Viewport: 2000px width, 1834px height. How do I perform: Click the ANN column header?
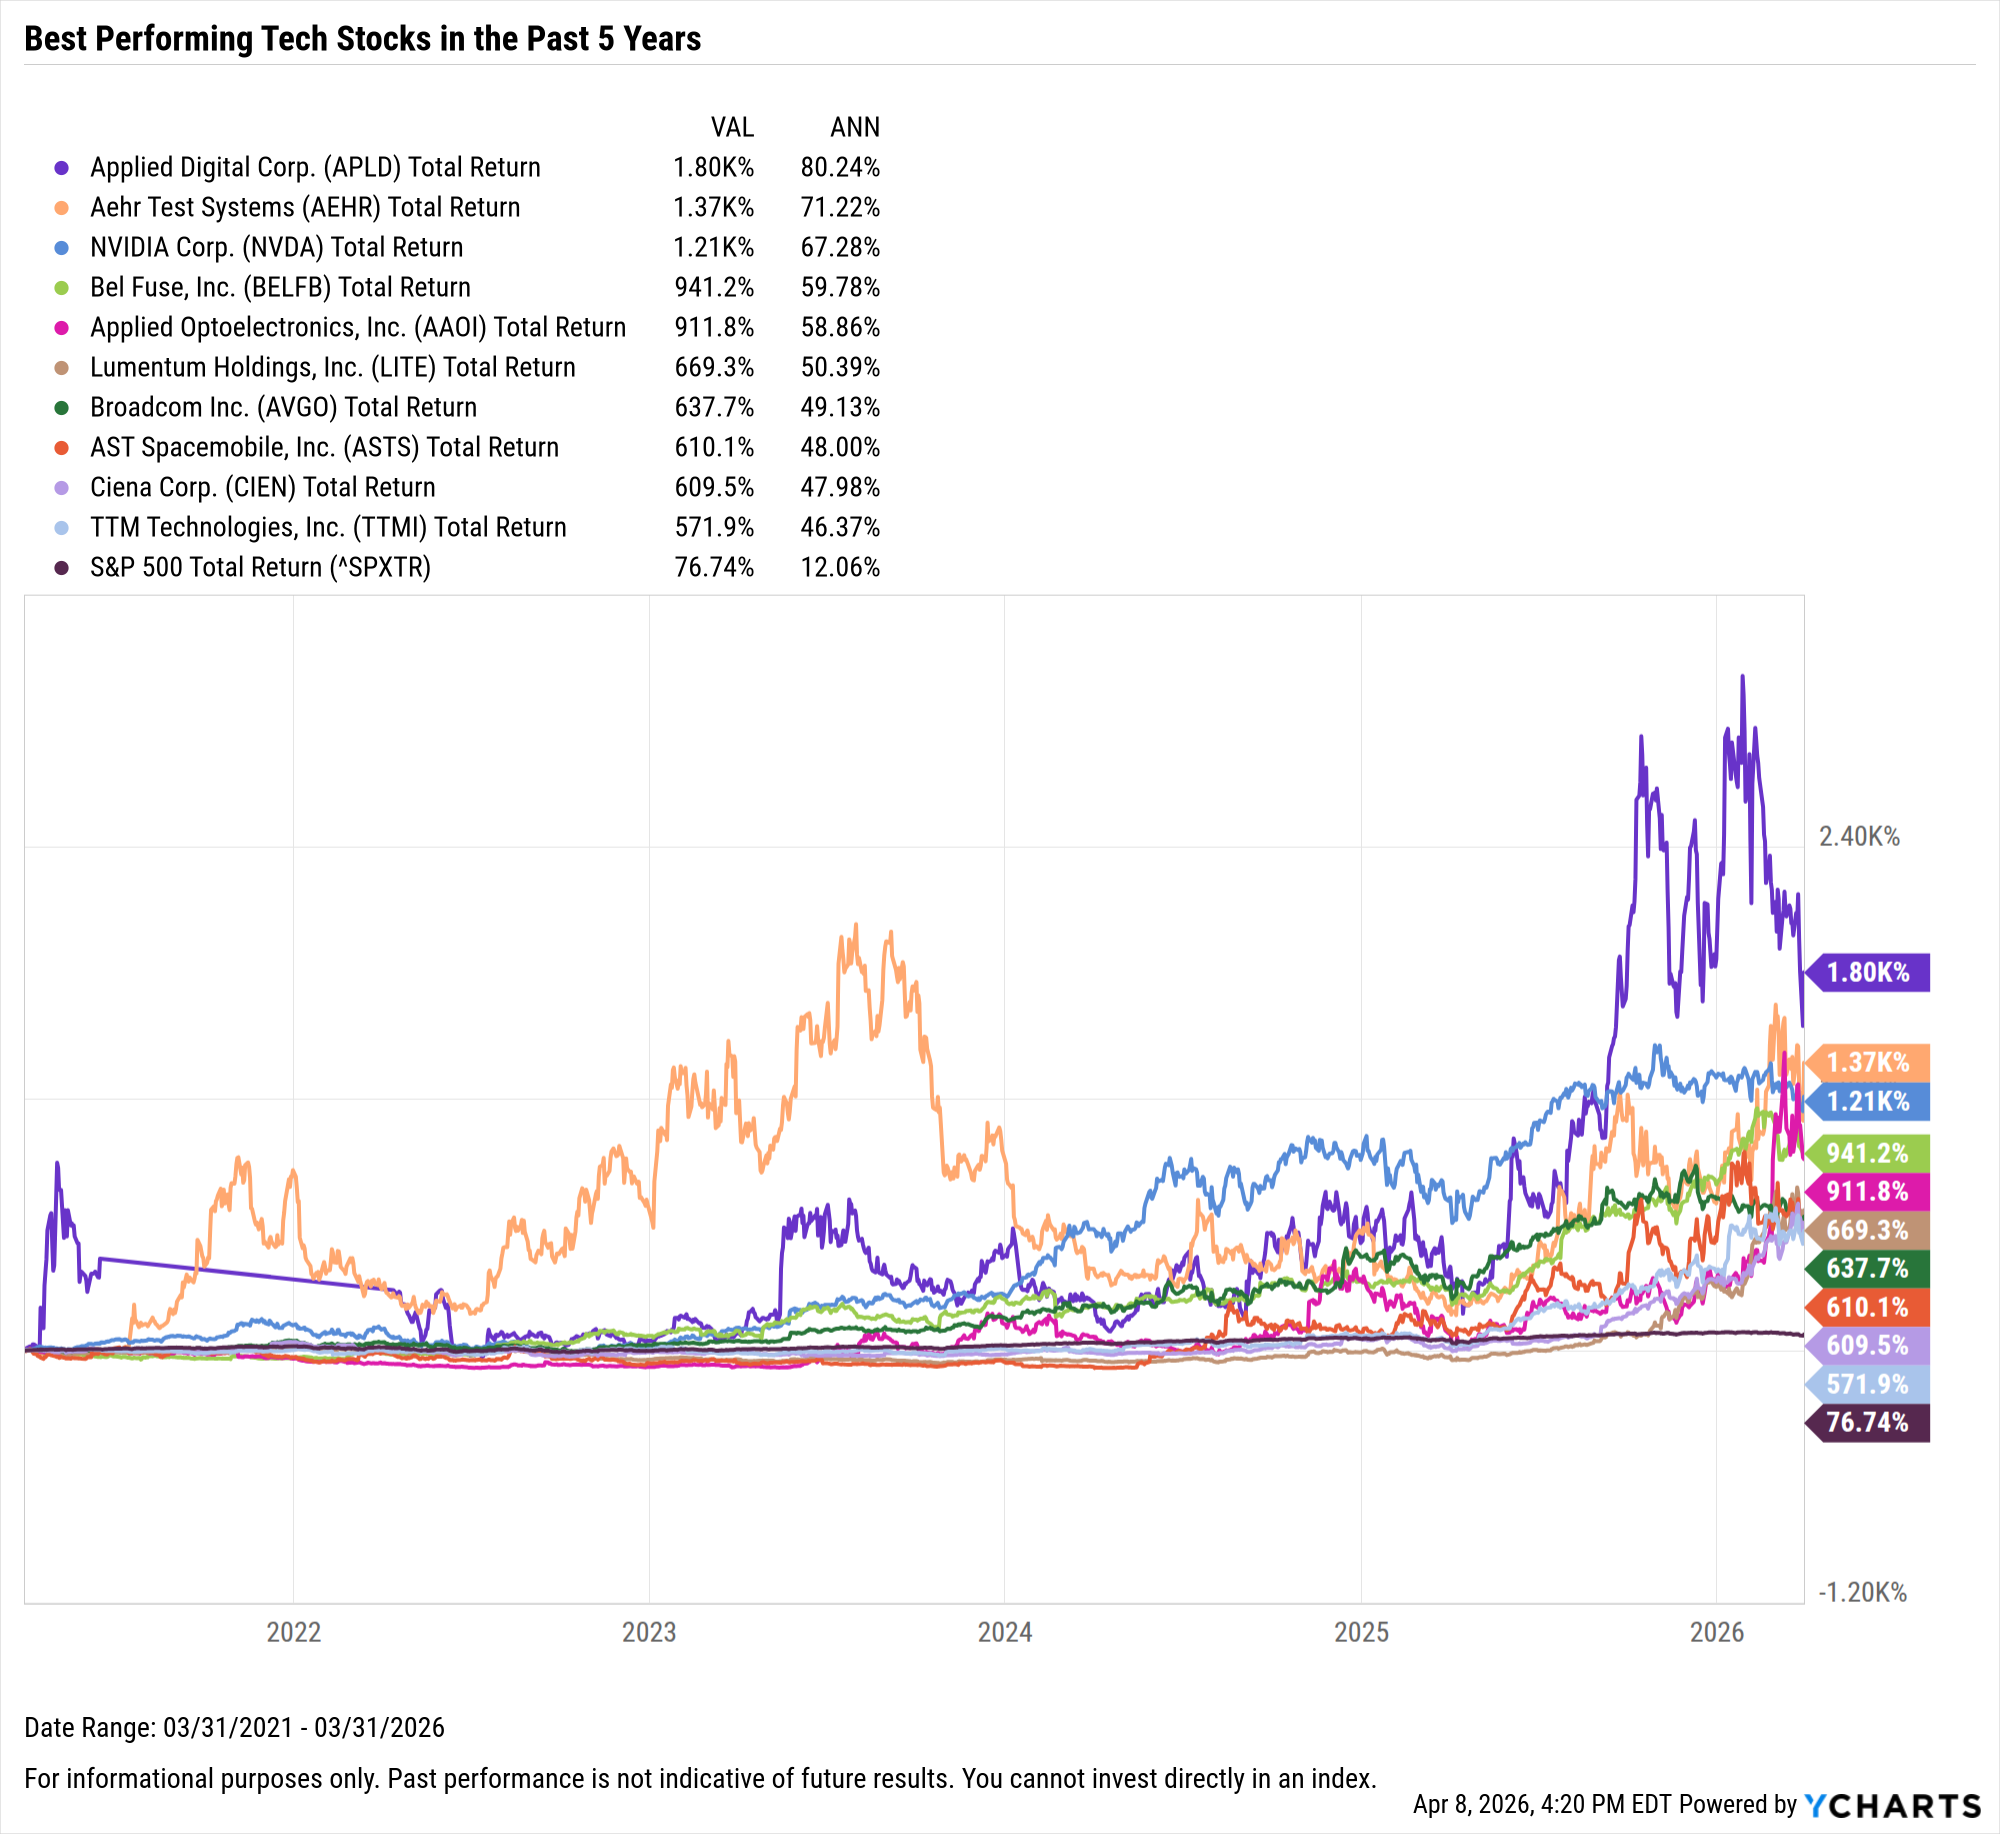click(x=855, y=128)
